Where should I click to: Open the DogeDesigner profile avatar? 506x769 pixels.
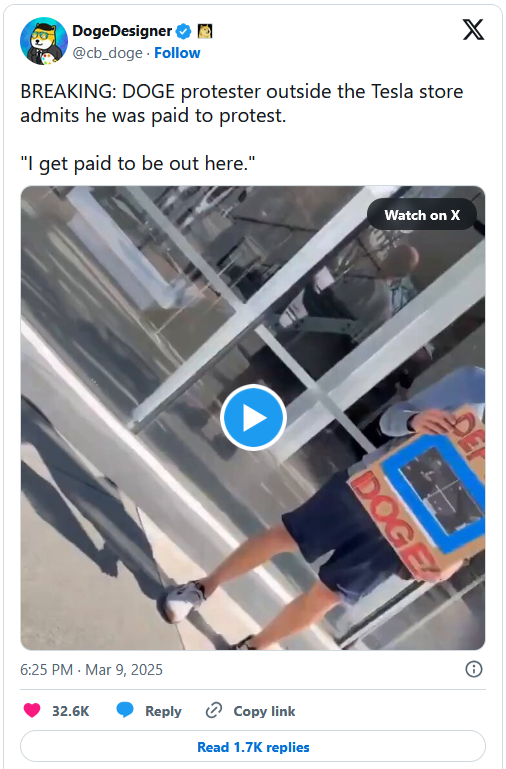[x=44, y=41]
